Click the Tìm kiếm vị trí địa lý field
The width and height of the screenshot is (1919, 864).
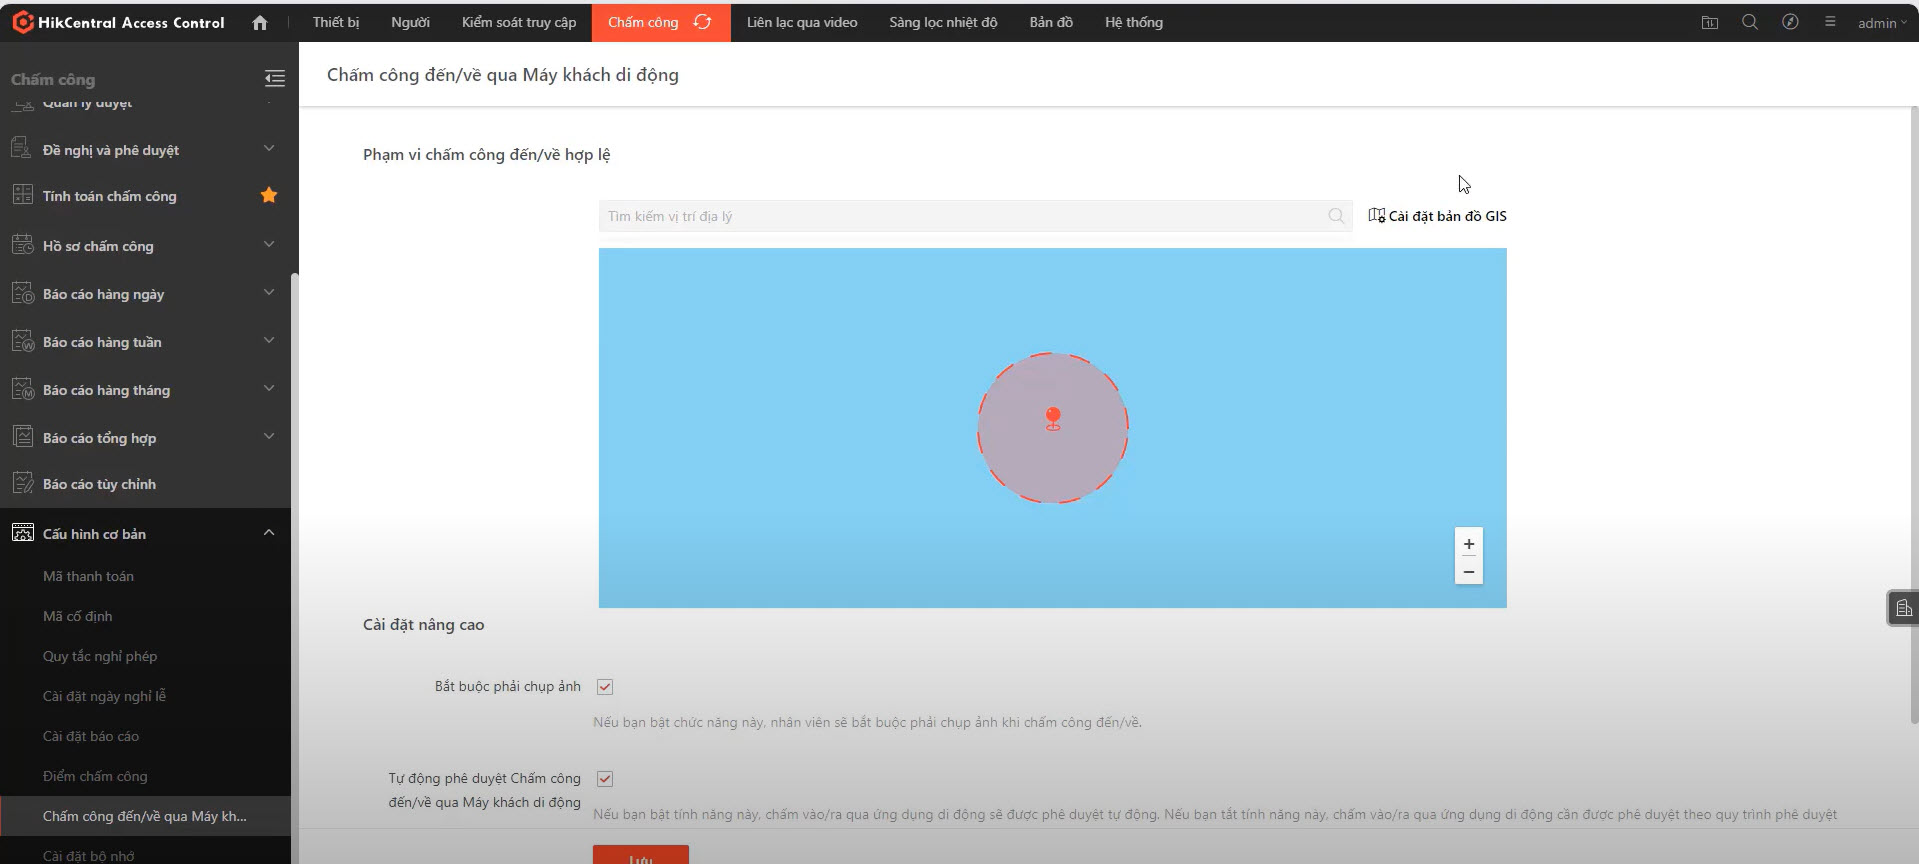pos(960,216)
